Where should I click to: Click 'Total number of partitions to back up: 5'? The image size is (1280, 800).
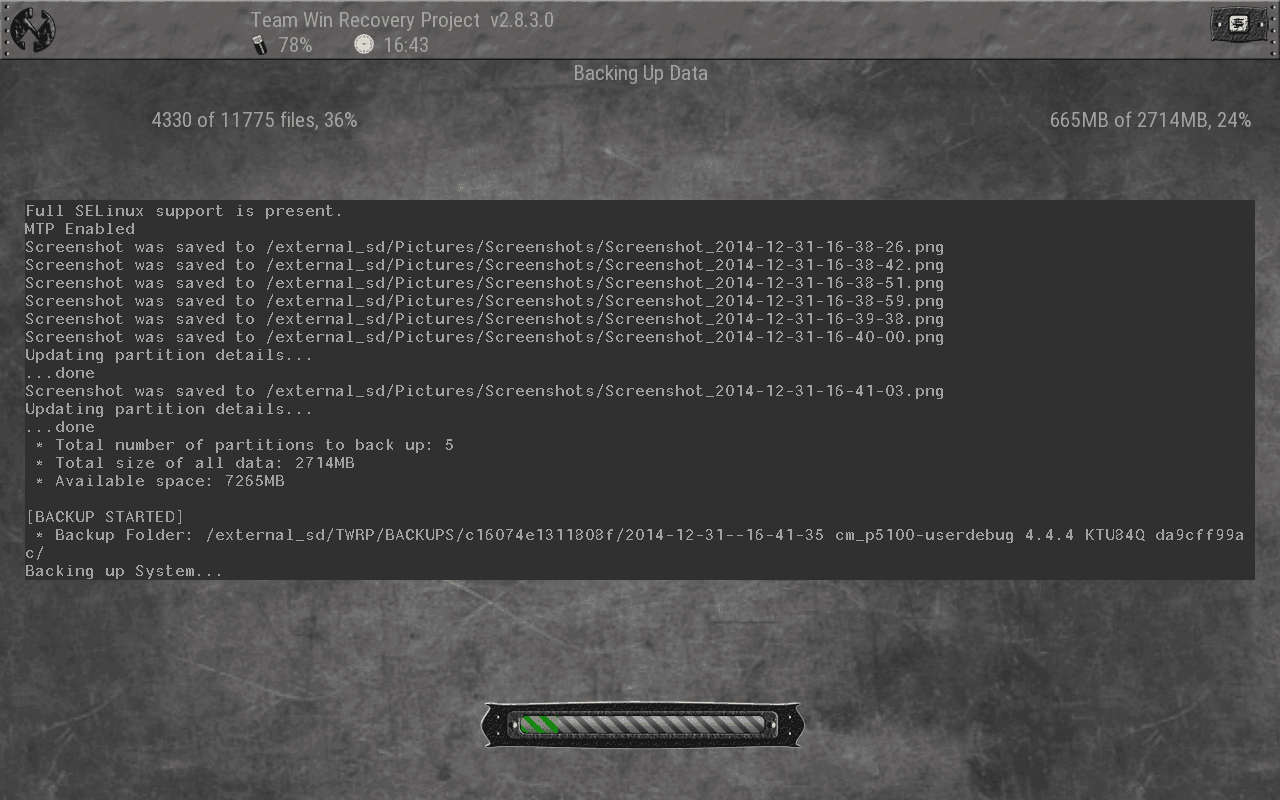tap(244, 445)
